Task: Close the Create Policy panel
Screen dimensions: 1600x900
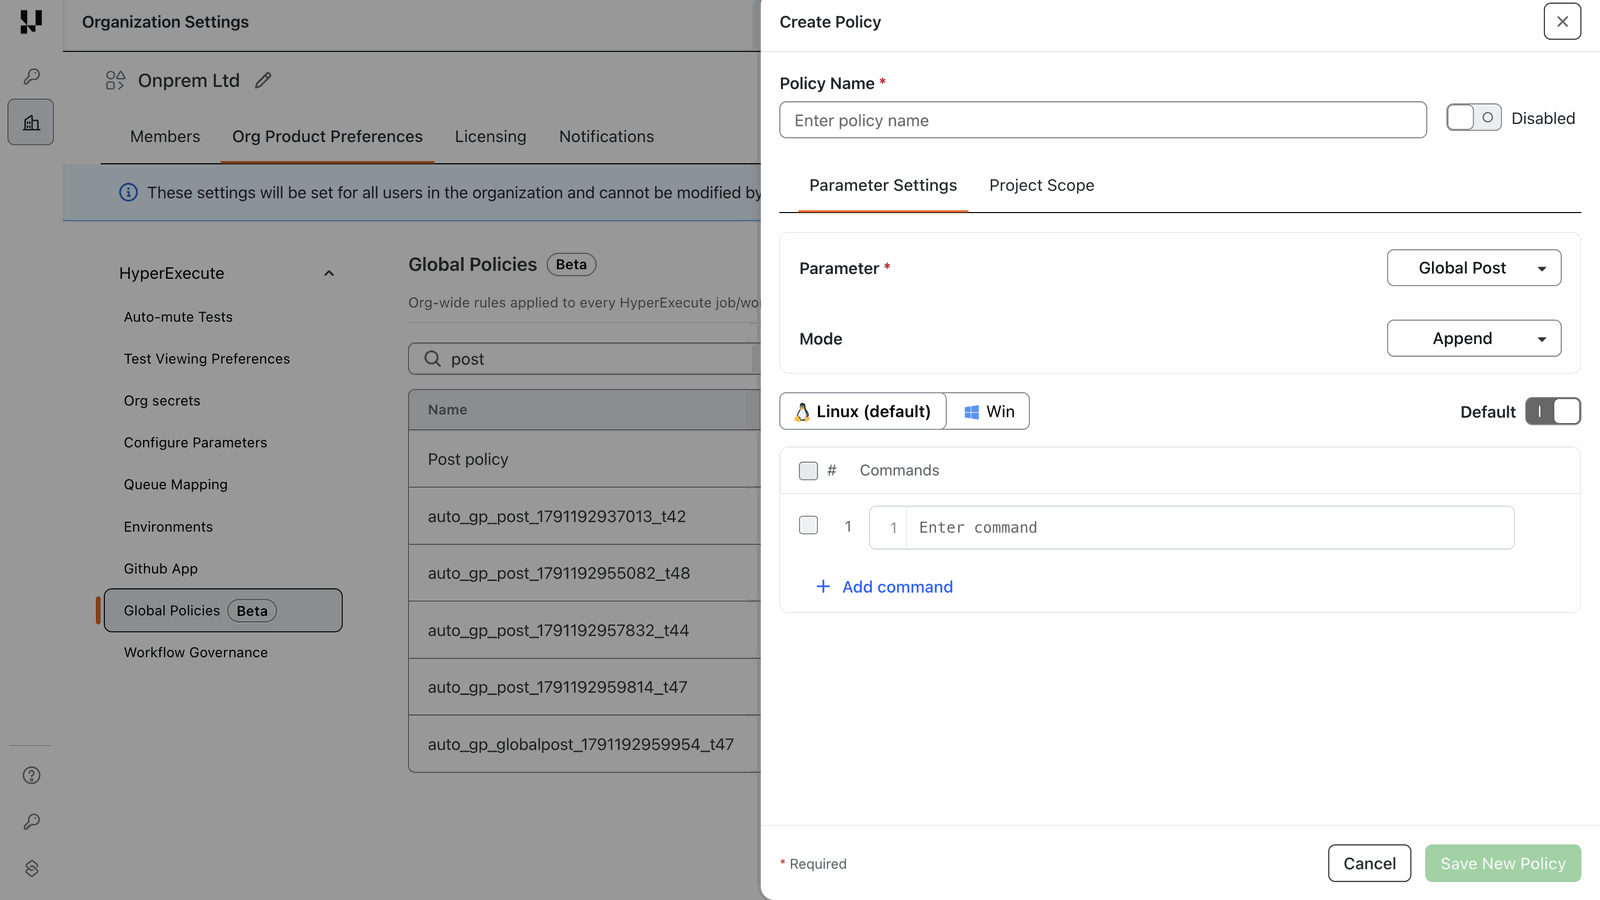Action: coord(1562,21)
